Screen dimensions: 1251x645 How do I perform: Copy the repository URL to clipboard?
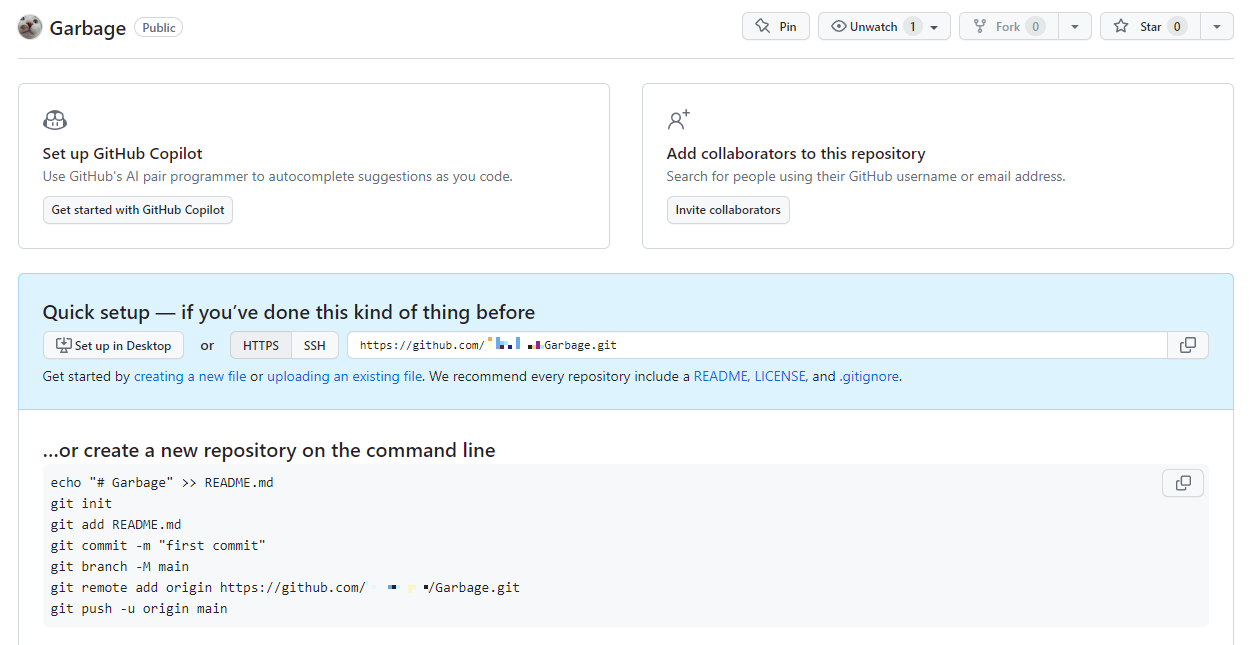[x=1188, y=345]
